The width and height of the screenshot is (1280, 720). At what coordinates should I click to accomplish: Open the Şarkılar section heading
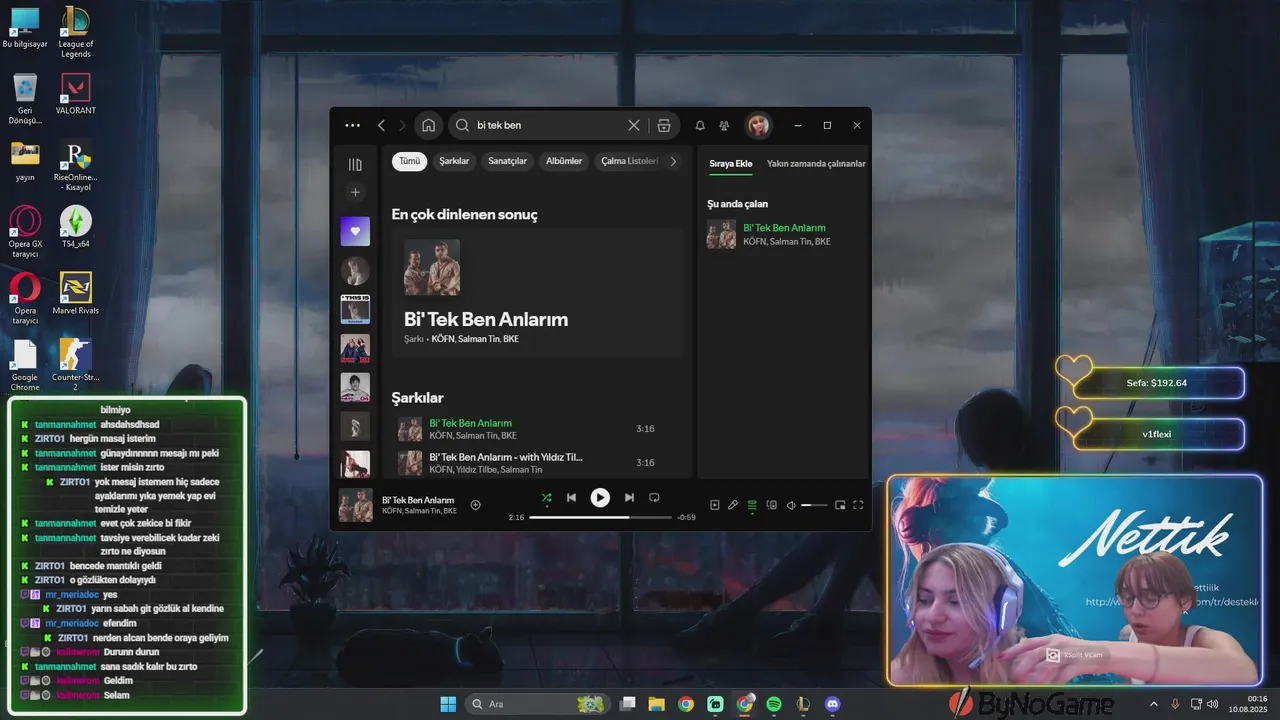point(418,398)
